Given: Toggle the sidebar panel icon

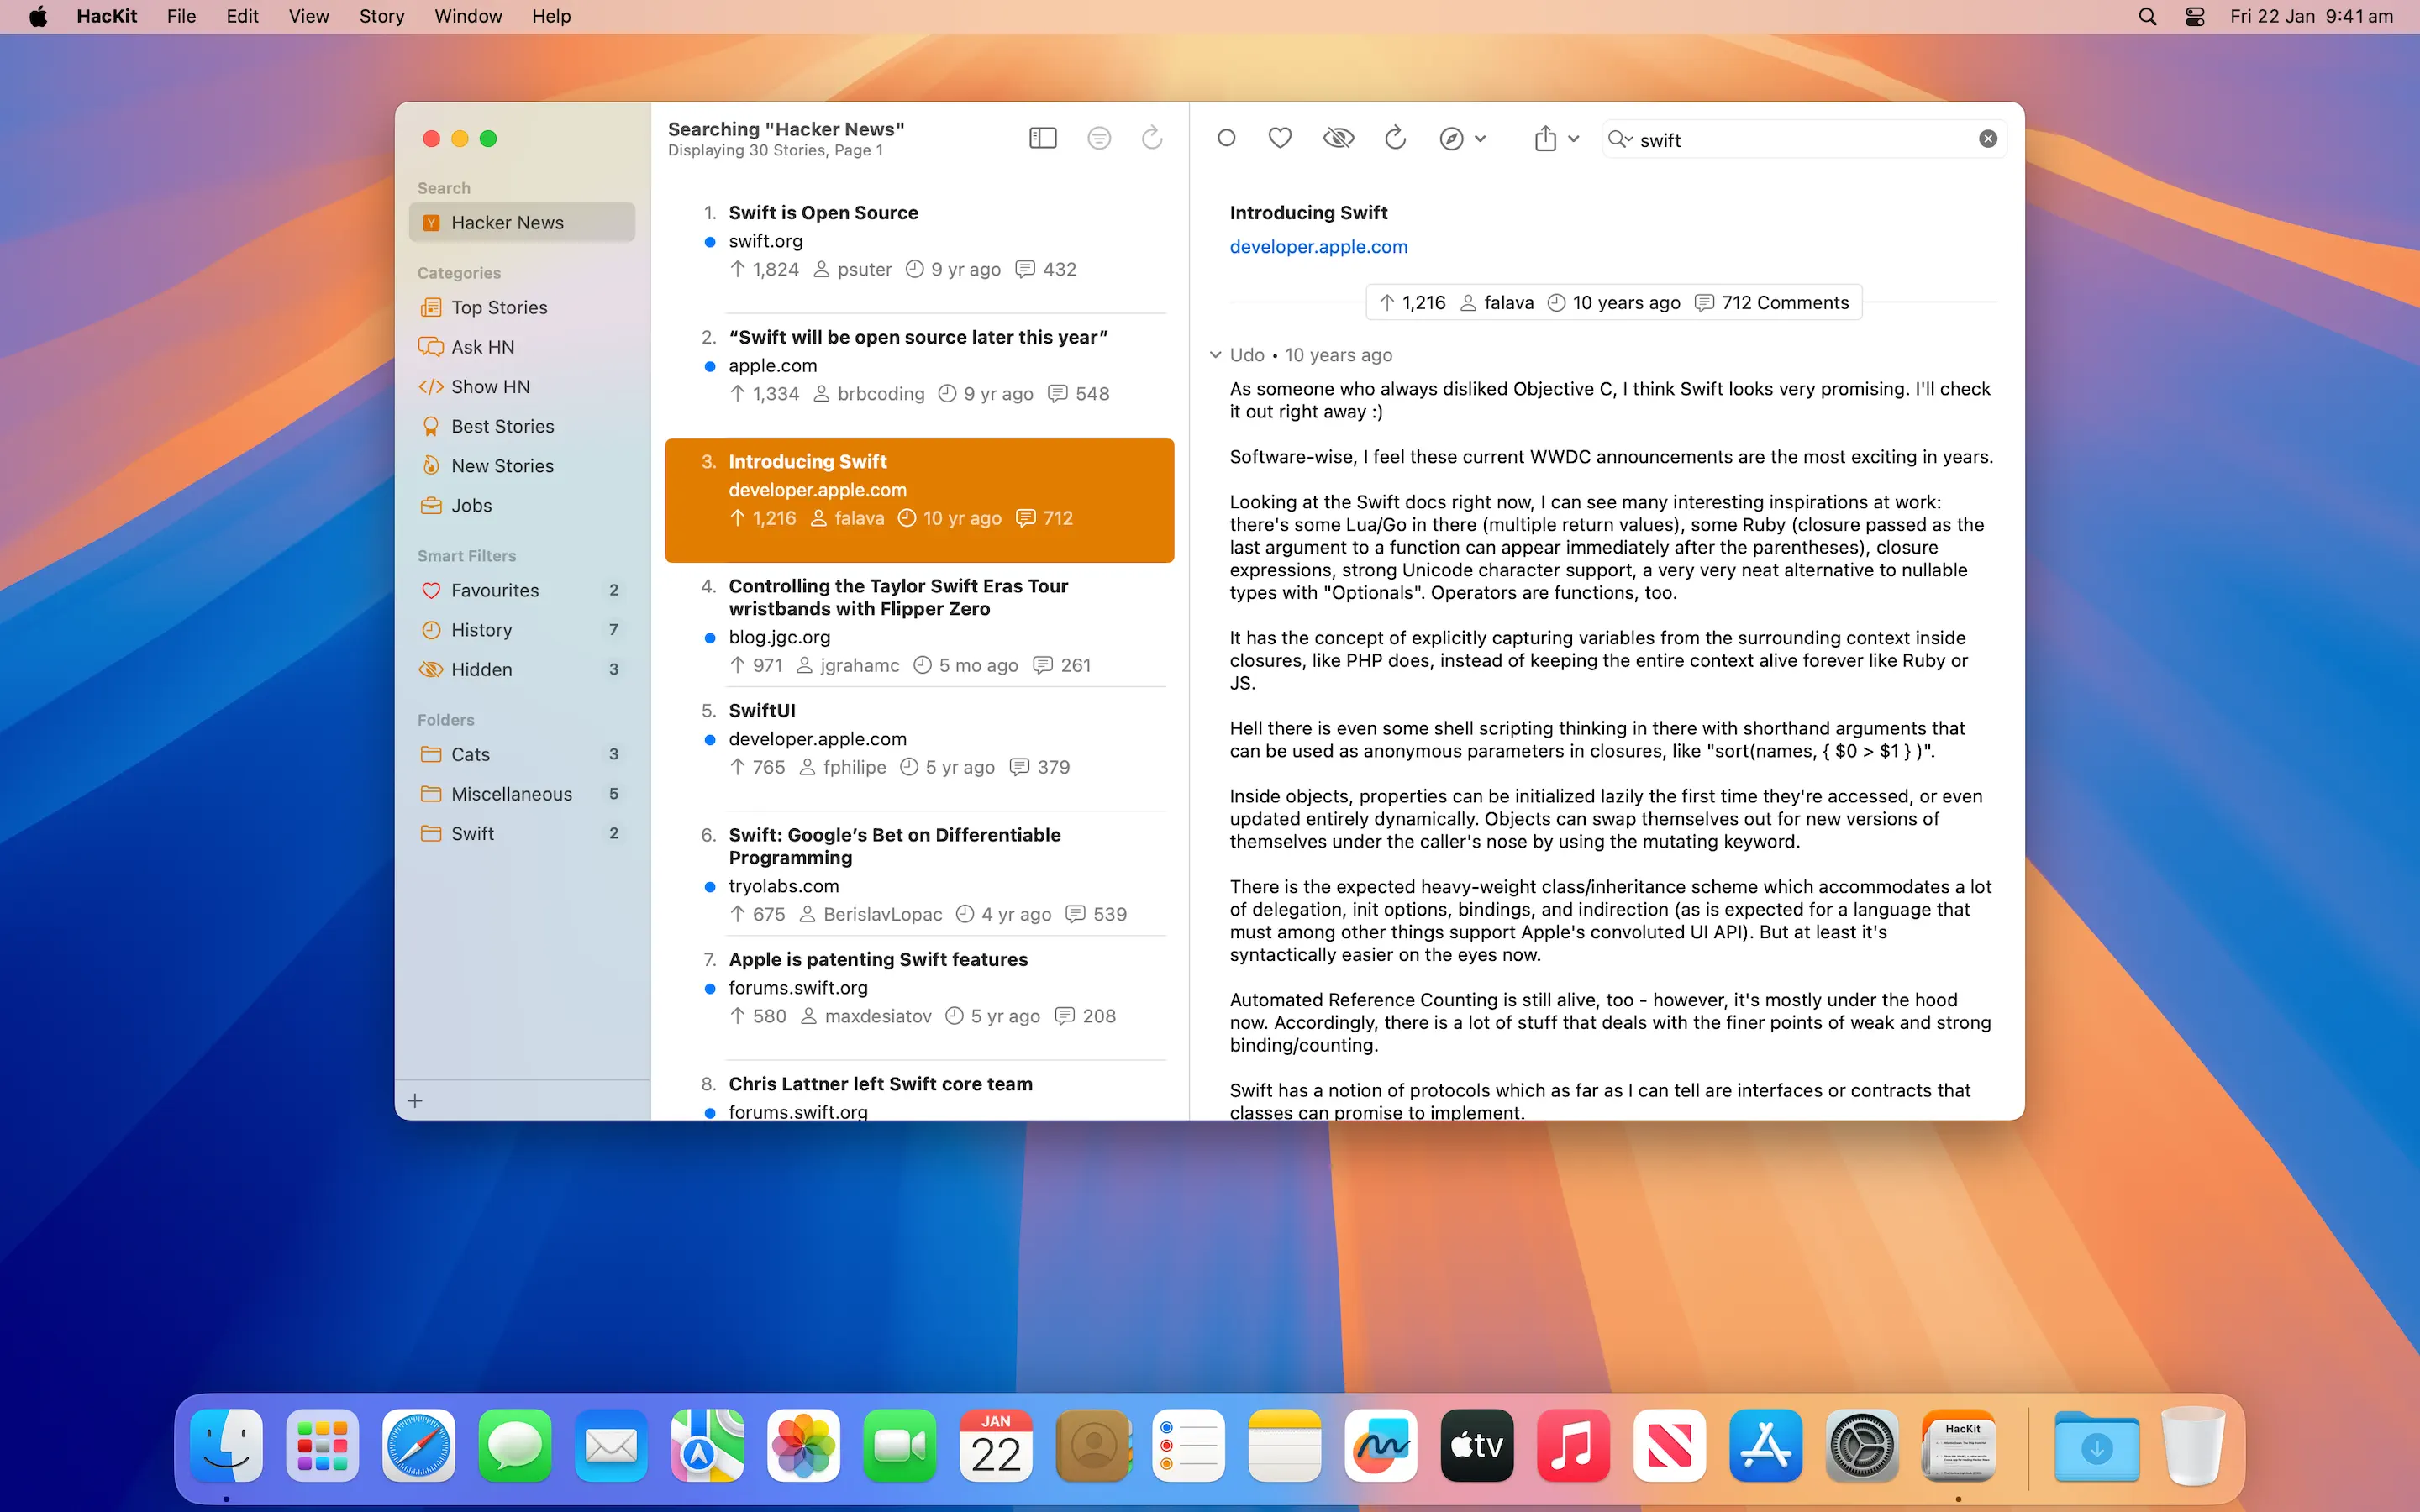Looking at the screenshot, I should 1042,138.
